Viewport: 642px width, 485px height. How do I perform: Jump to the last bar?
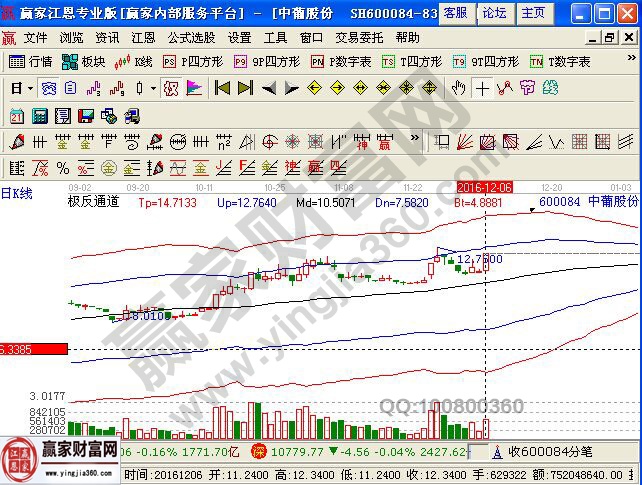245,88
